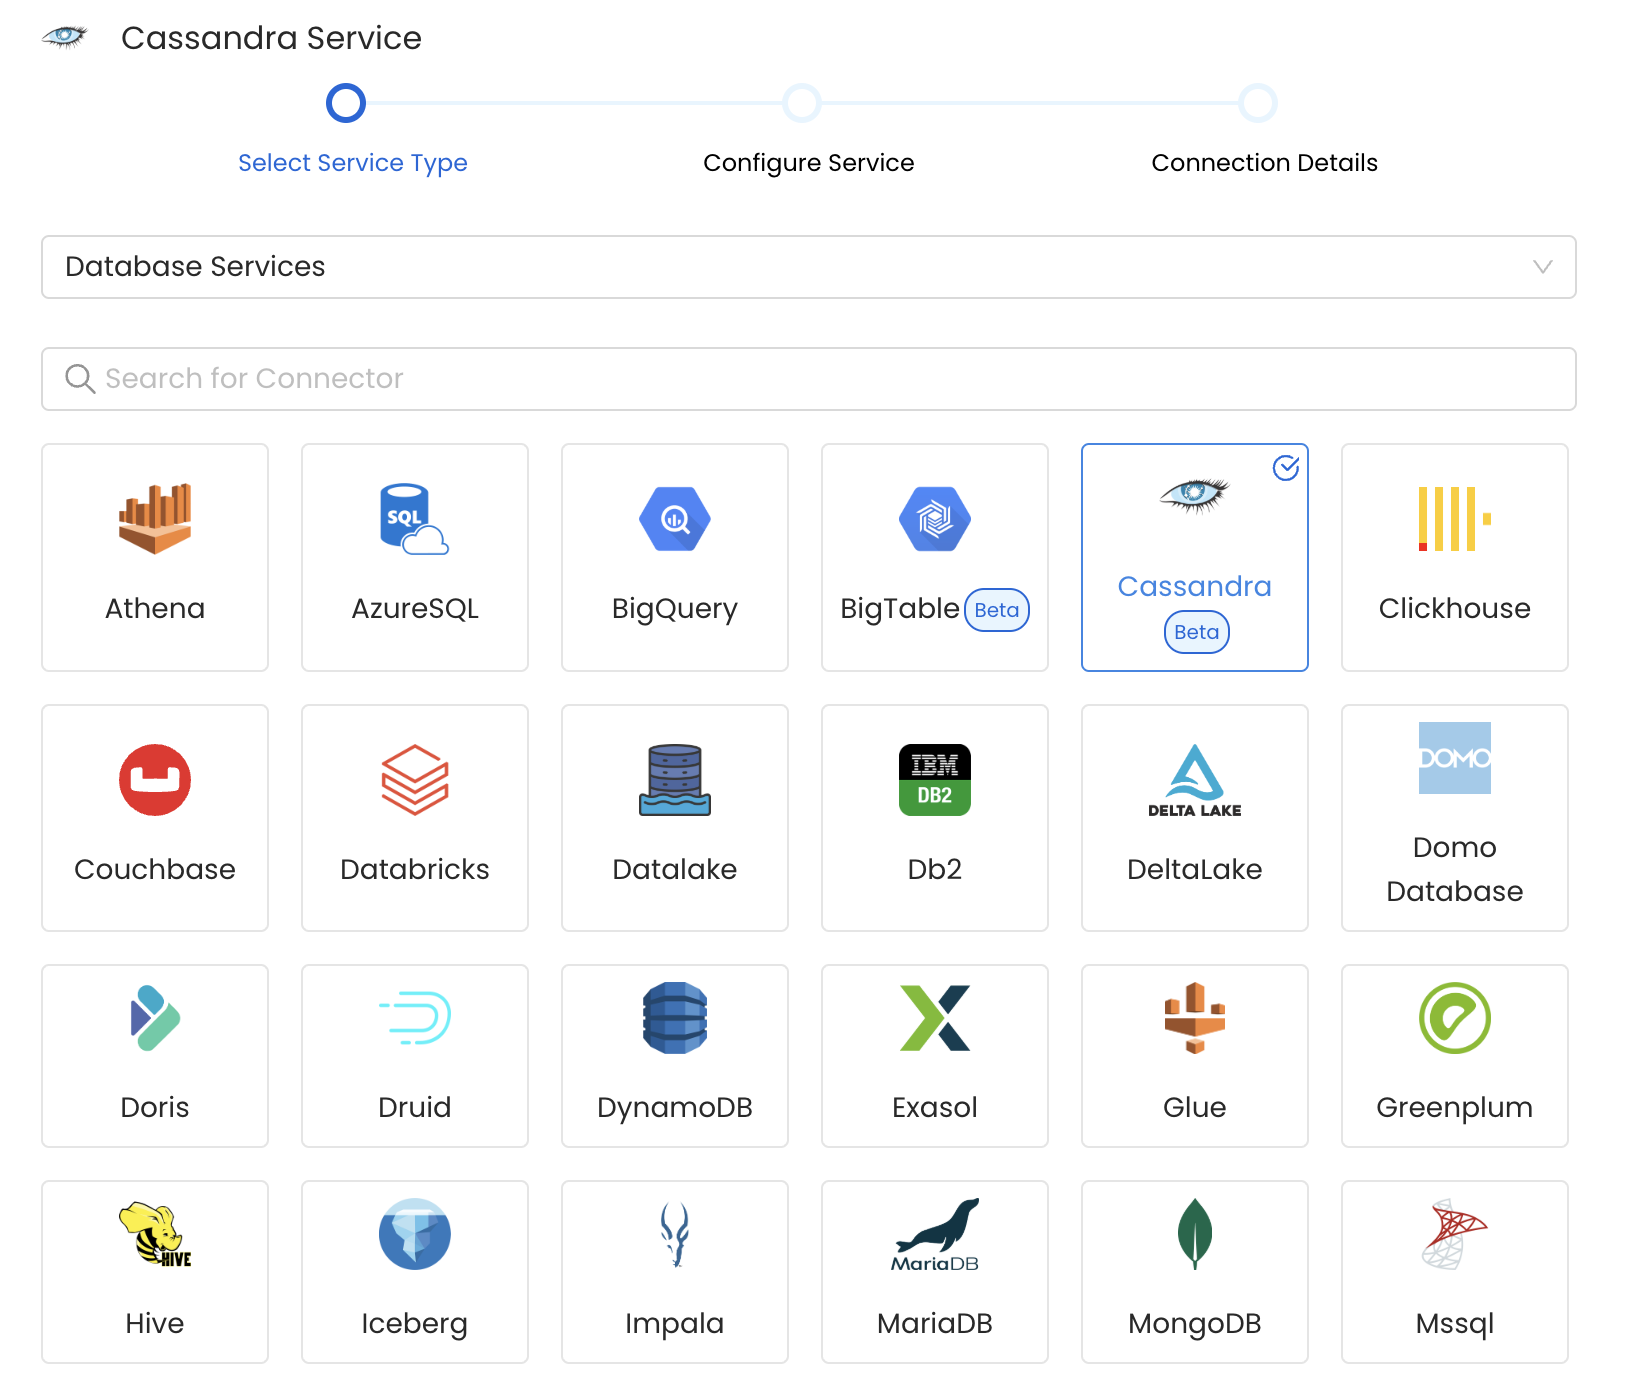
Task: Select the Athena connector icon
Action: point(155,519)
